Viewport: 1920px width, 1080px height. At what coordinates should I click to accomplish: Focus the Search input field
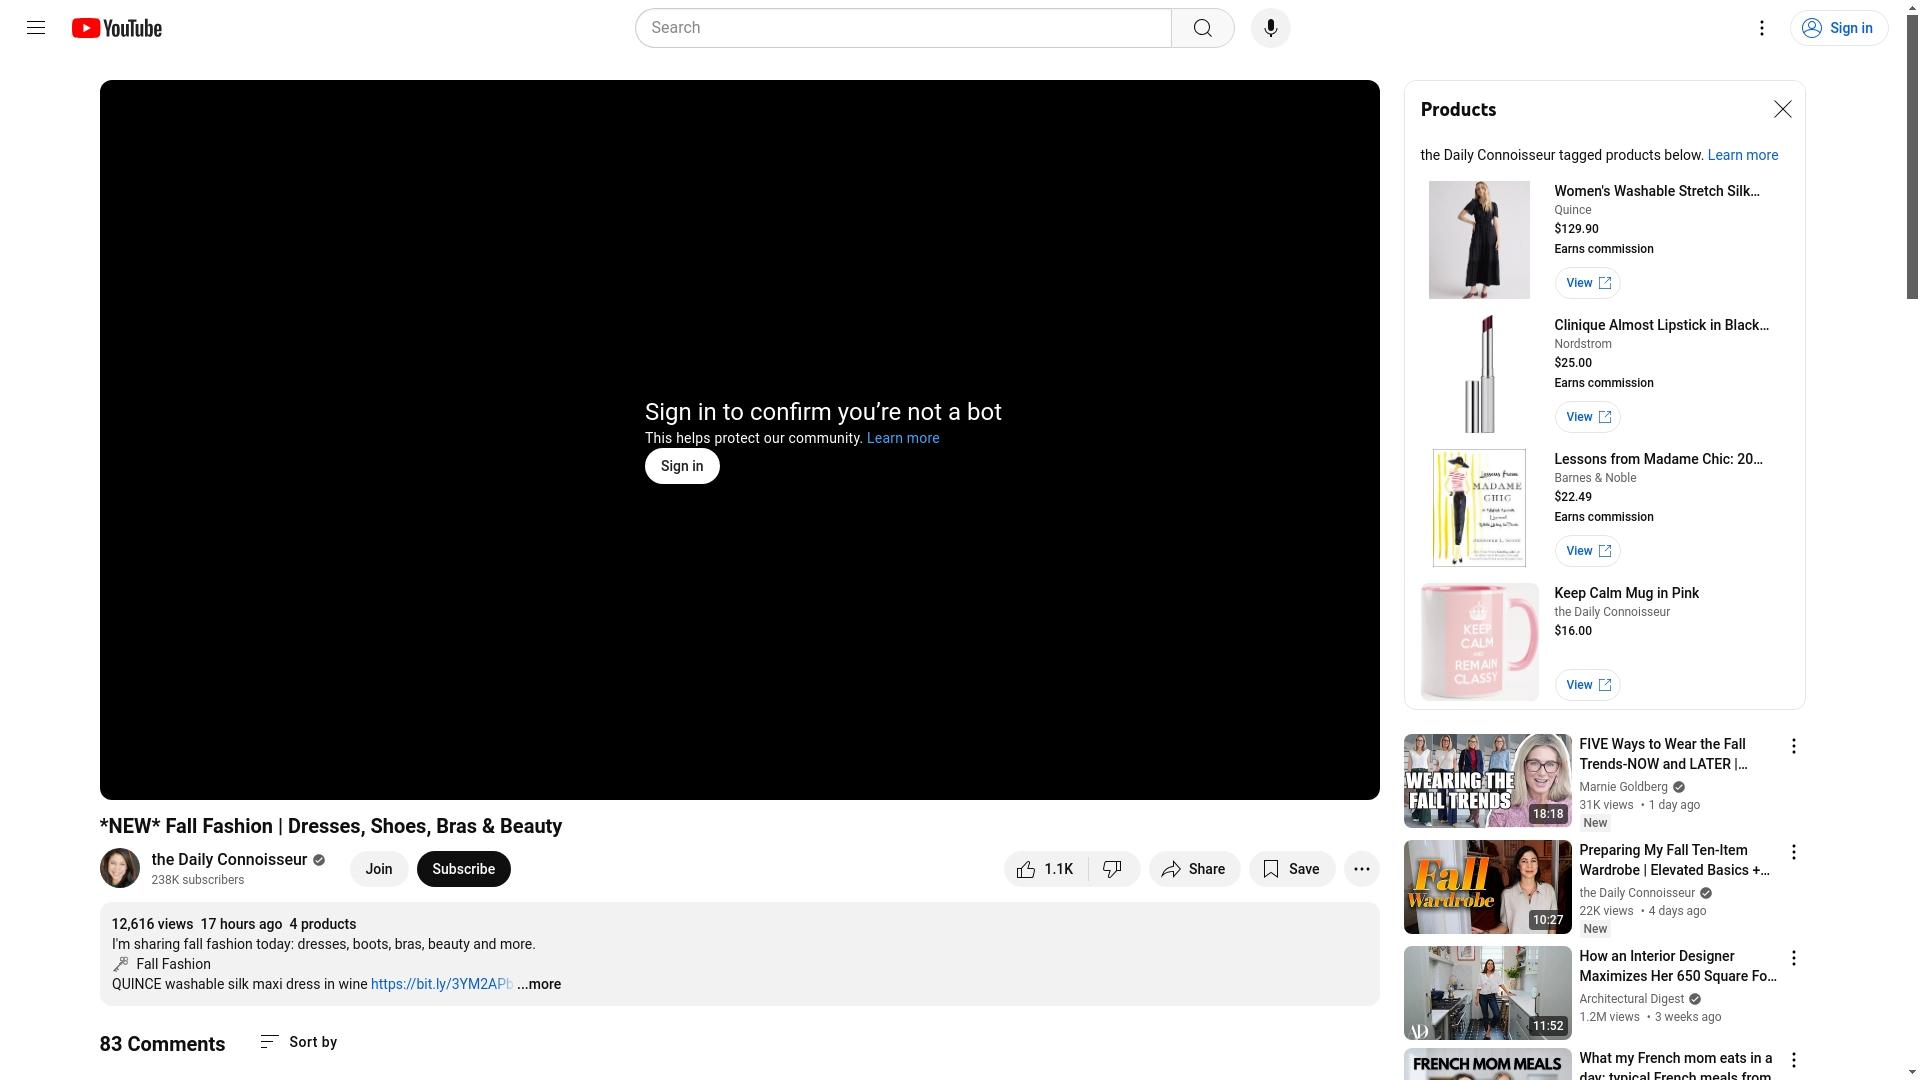[904, 28]
